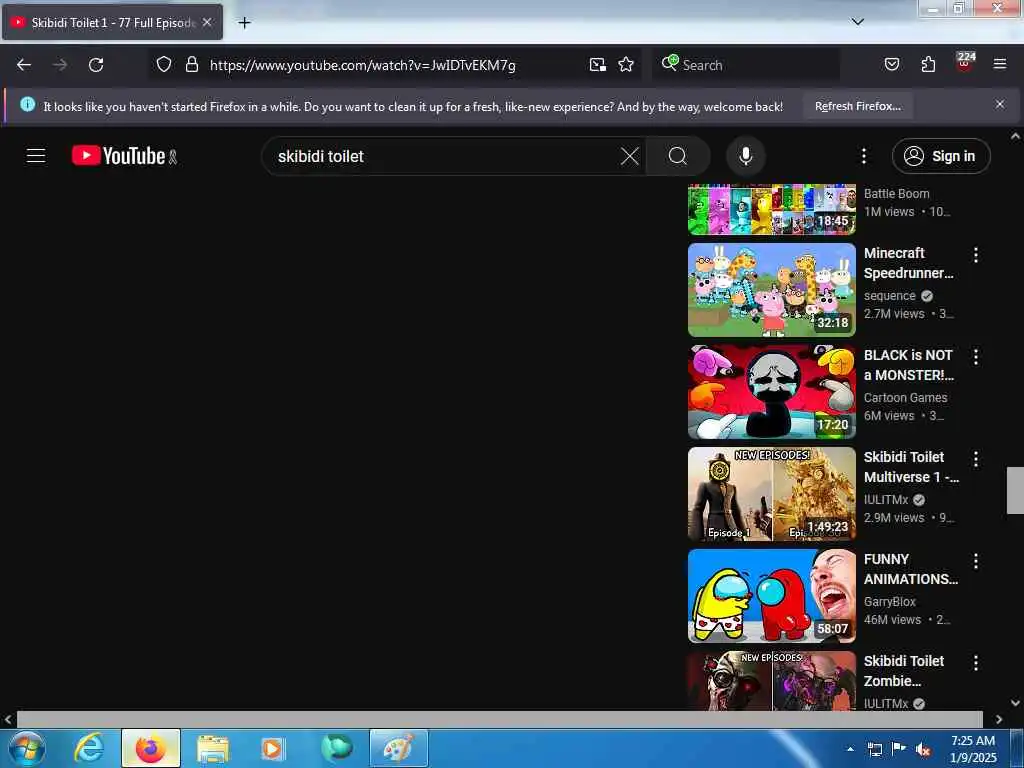Image resolution: width=1024 pixels, height=768 pixels.
Task: View site security padlock info
Action: (191, 65)
